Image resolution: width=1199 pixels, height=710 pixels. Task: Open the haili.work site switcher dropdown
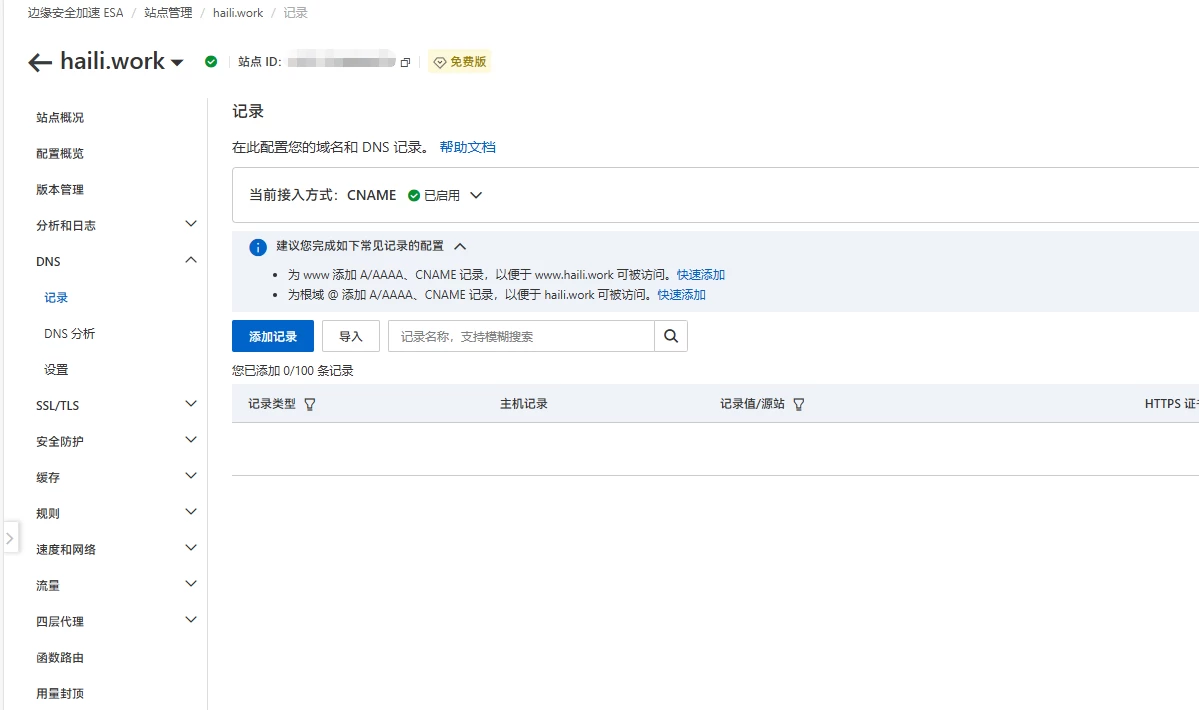coord(177,63)
